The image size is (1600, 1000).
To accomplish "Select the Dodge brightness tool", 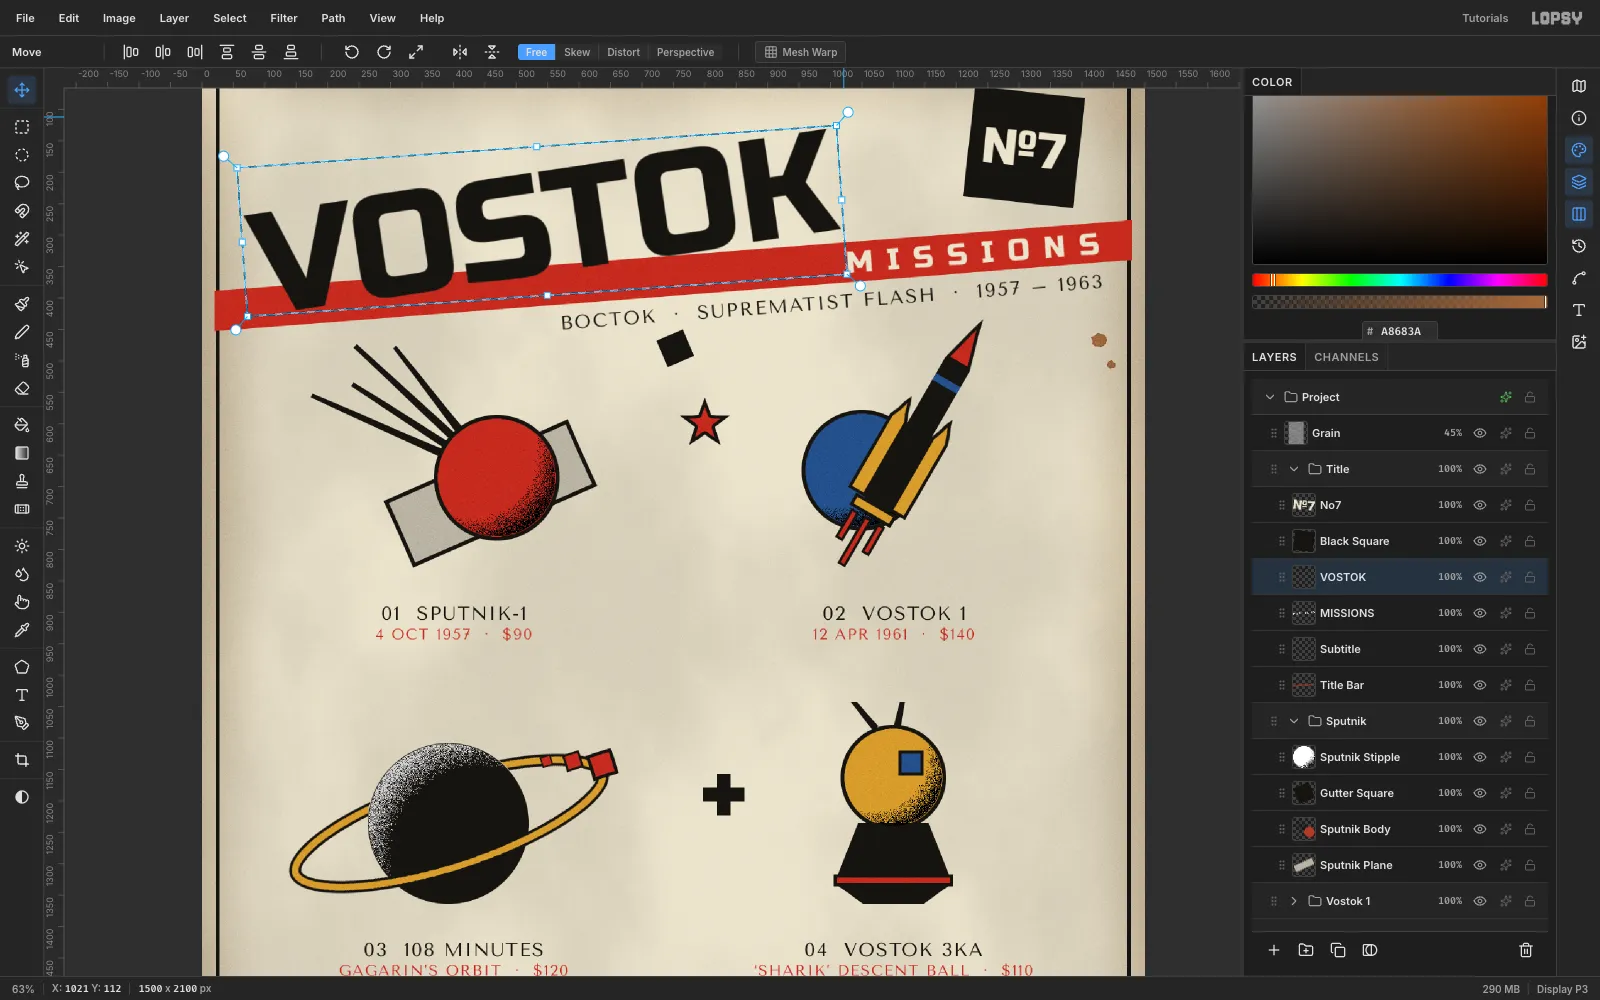I will 22,546.
